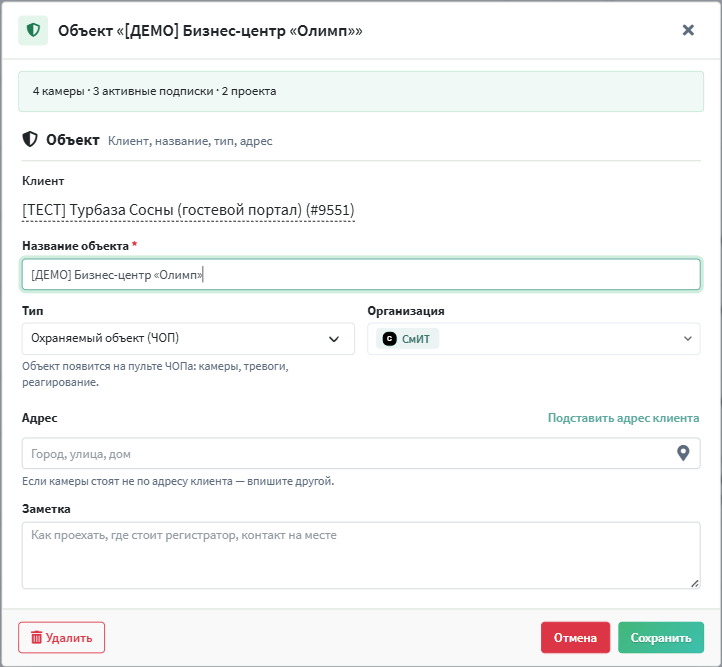The height and width of the screenshot is (667, 722).
Task: Click the dialog title Объект «[ДЕМО] Бизнес-центр «Олимп»»
Action: pos(210,30)
